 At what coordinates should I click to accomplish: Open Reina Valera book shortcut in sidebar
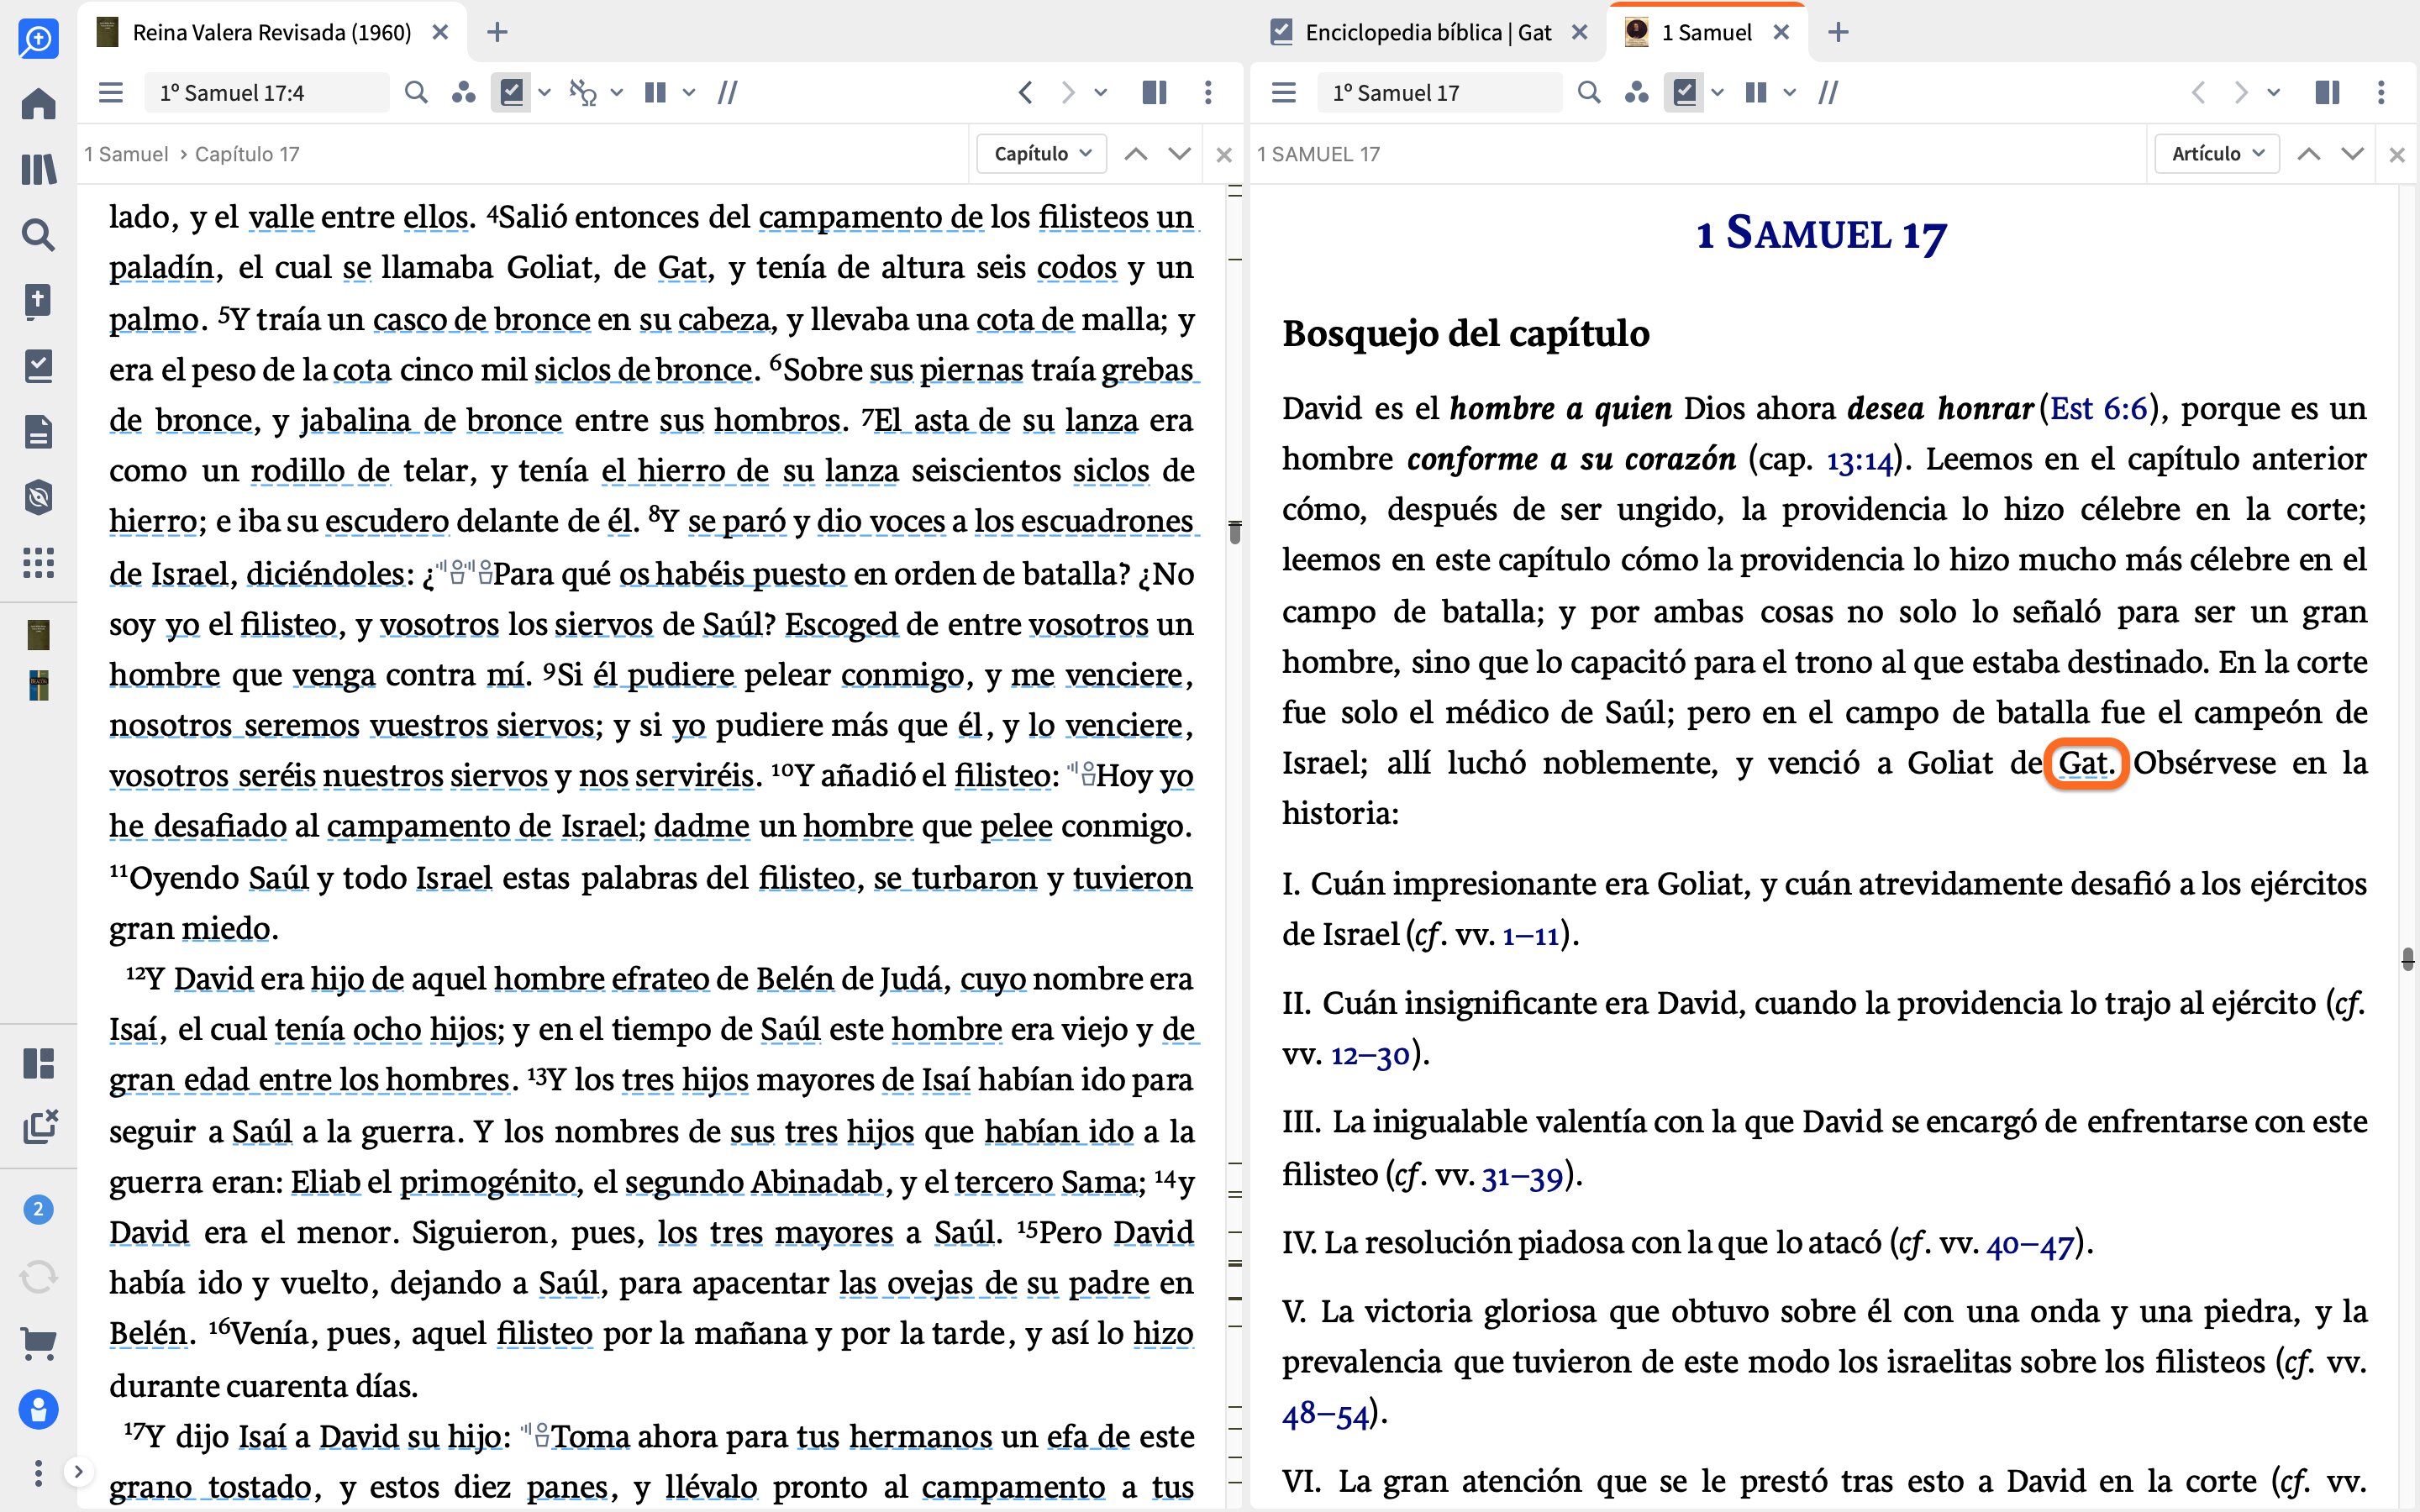(38, 634)
